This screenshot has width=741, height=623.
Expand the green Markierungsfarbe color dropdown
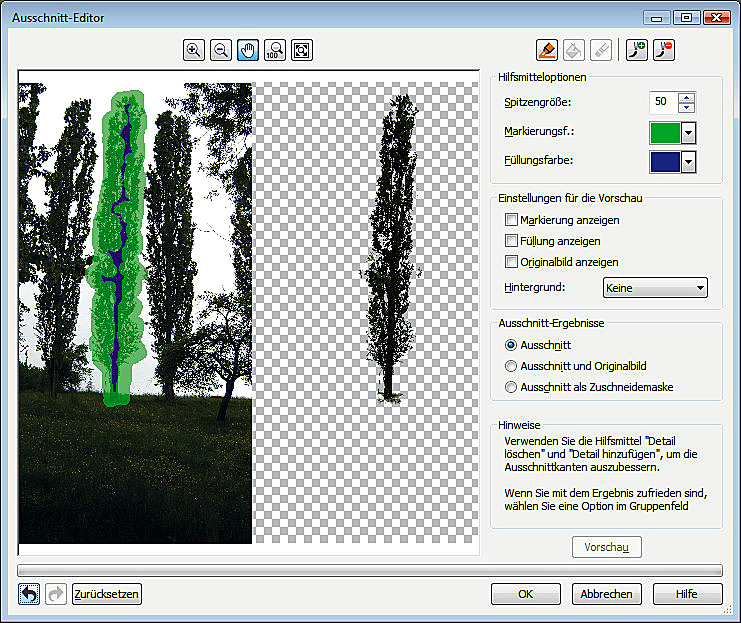pyautogui.click(x=689, y=133)
